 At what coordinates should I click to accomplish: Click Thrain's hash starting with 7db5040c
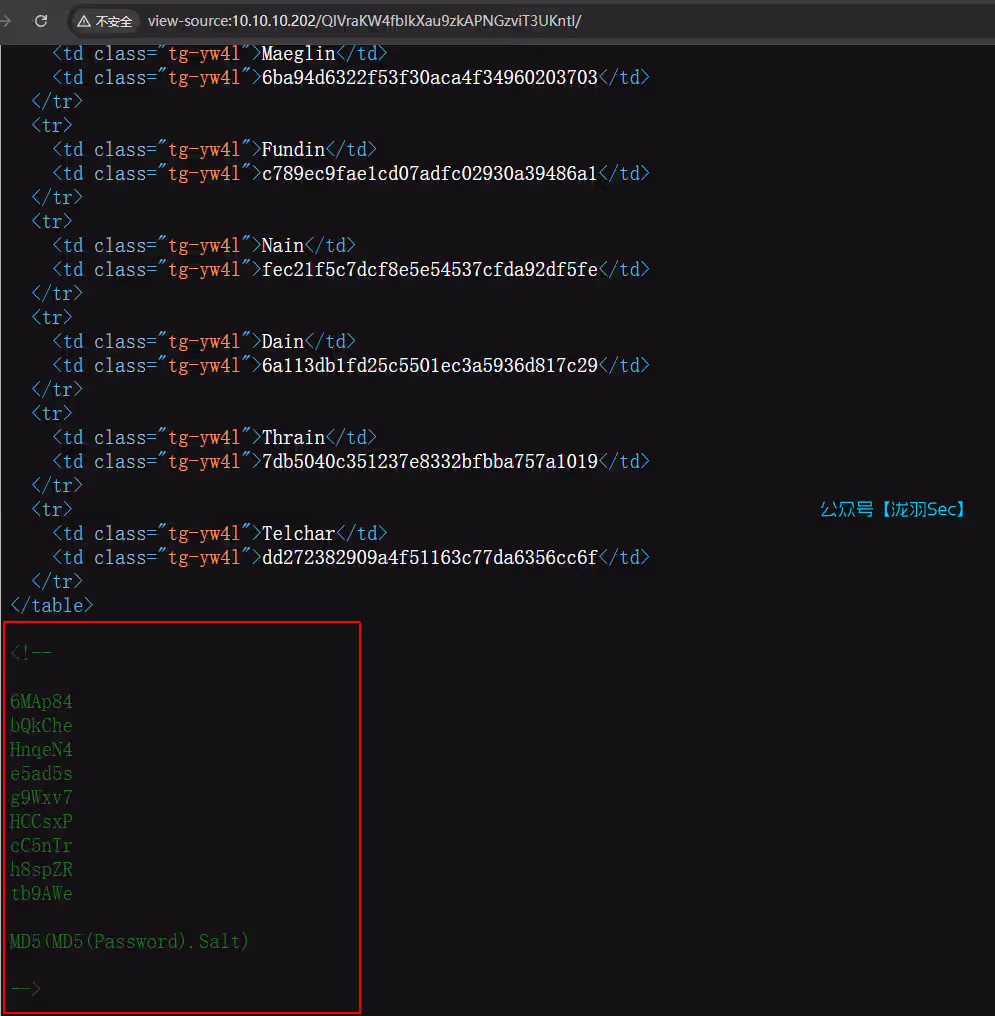(429, 461)
